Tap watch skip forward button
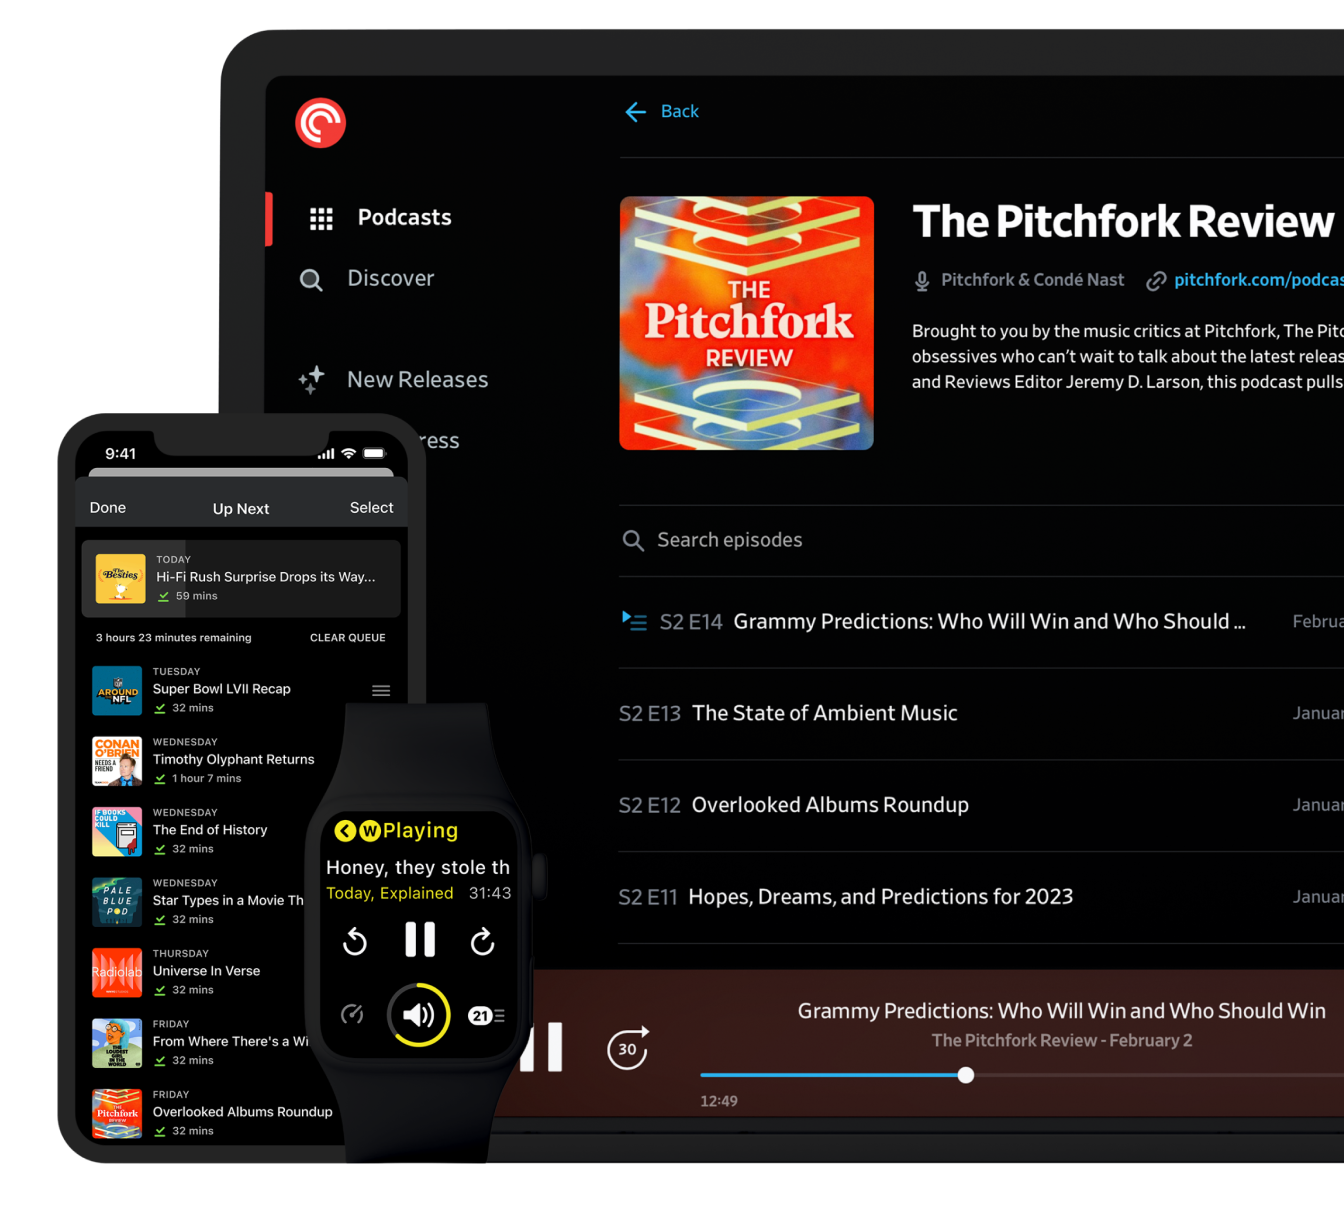 pos(483,941)
